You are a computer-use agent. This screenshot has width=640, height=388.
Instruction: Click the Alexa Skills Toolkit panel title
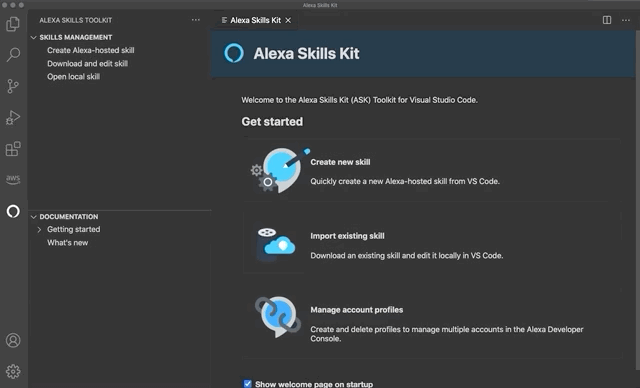point(76,20)
